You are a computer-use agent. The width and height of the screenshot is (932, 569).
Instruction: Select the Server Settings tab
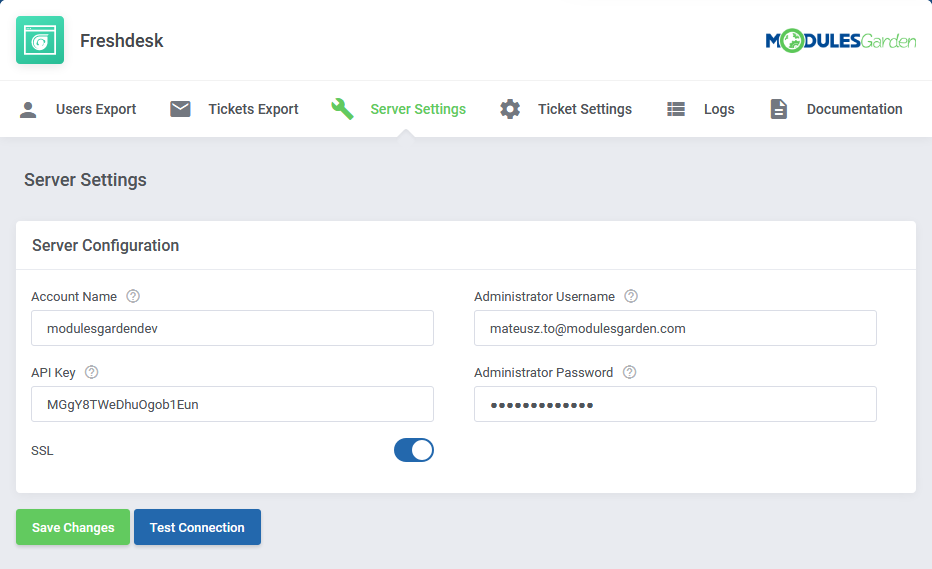[399, 109]
